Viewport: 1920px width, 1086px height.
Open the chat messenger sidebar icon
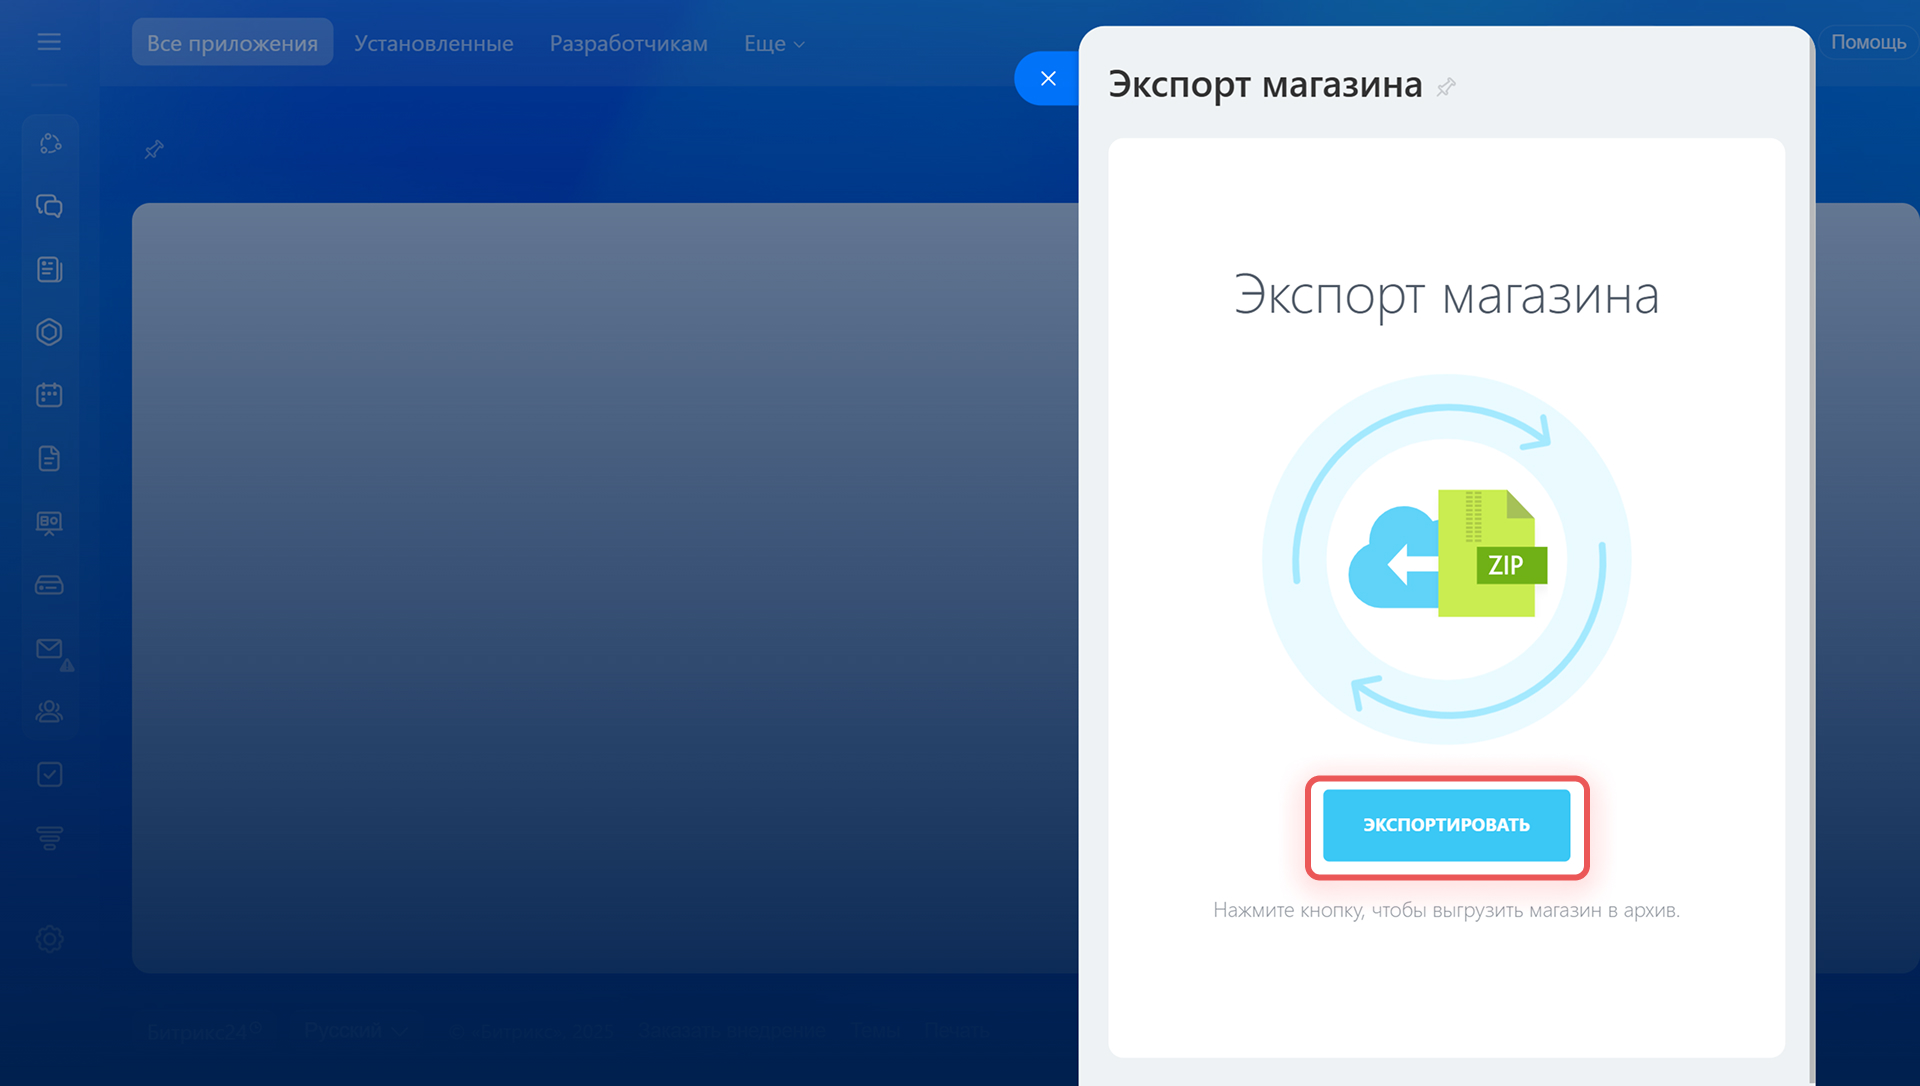(x=49, y=206)
